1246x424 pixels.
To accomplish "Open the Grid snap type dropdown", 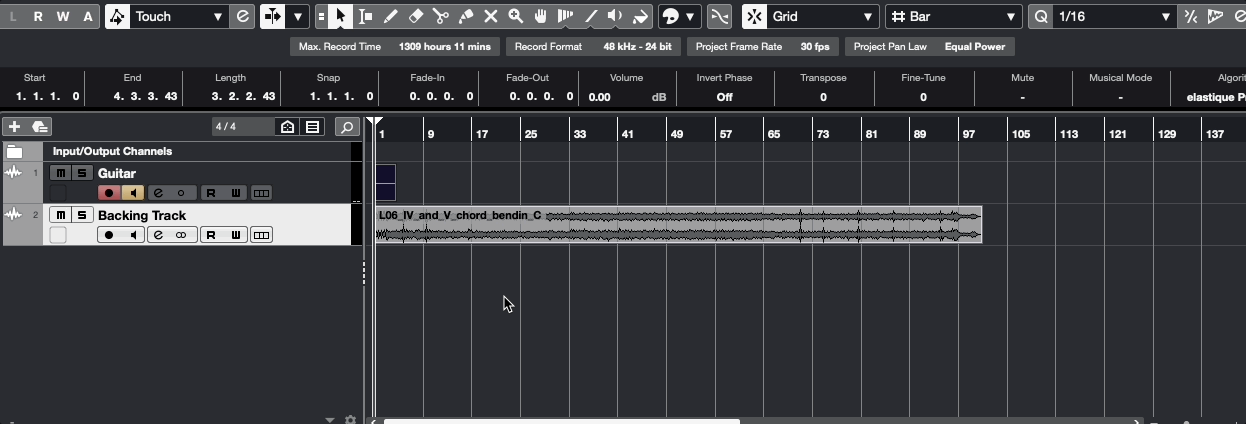I will click(822, 16).
